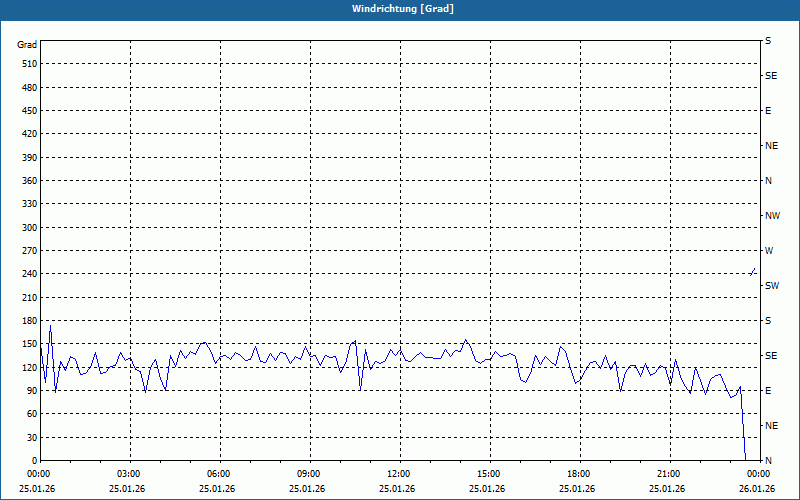Select the 12:00 time label
800x500 pixels.
pos(400,474)
